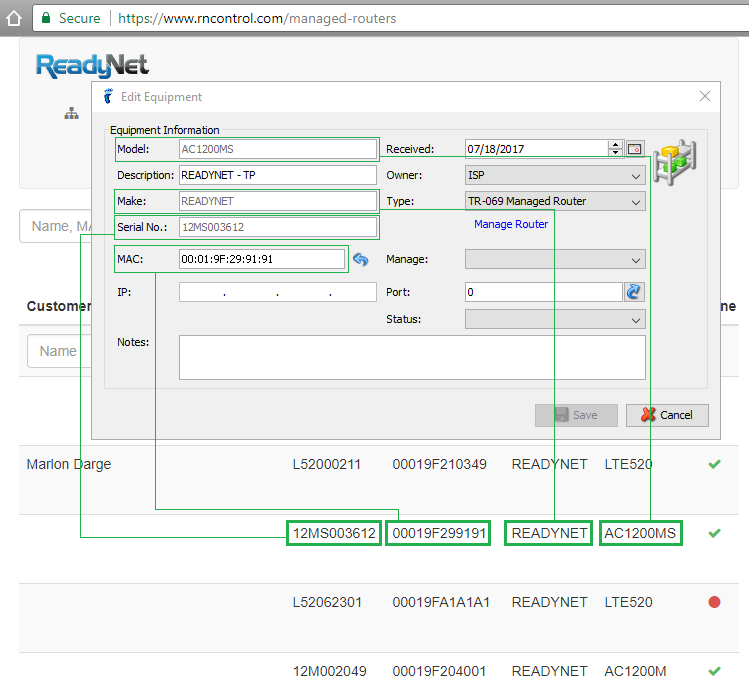Click the Customer column header
This screenshot has width=749, height=689.
(x=59, y=306)
